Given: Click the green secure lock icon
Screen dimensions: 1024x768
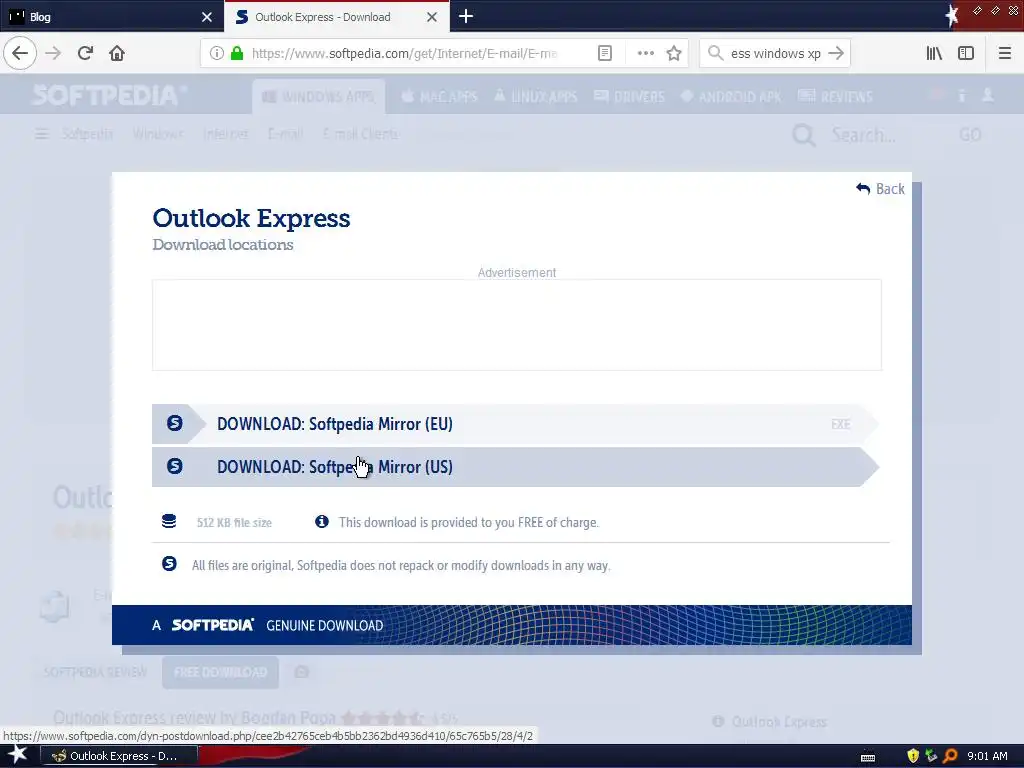Looking at the screenshot, I should pos(237,53).
